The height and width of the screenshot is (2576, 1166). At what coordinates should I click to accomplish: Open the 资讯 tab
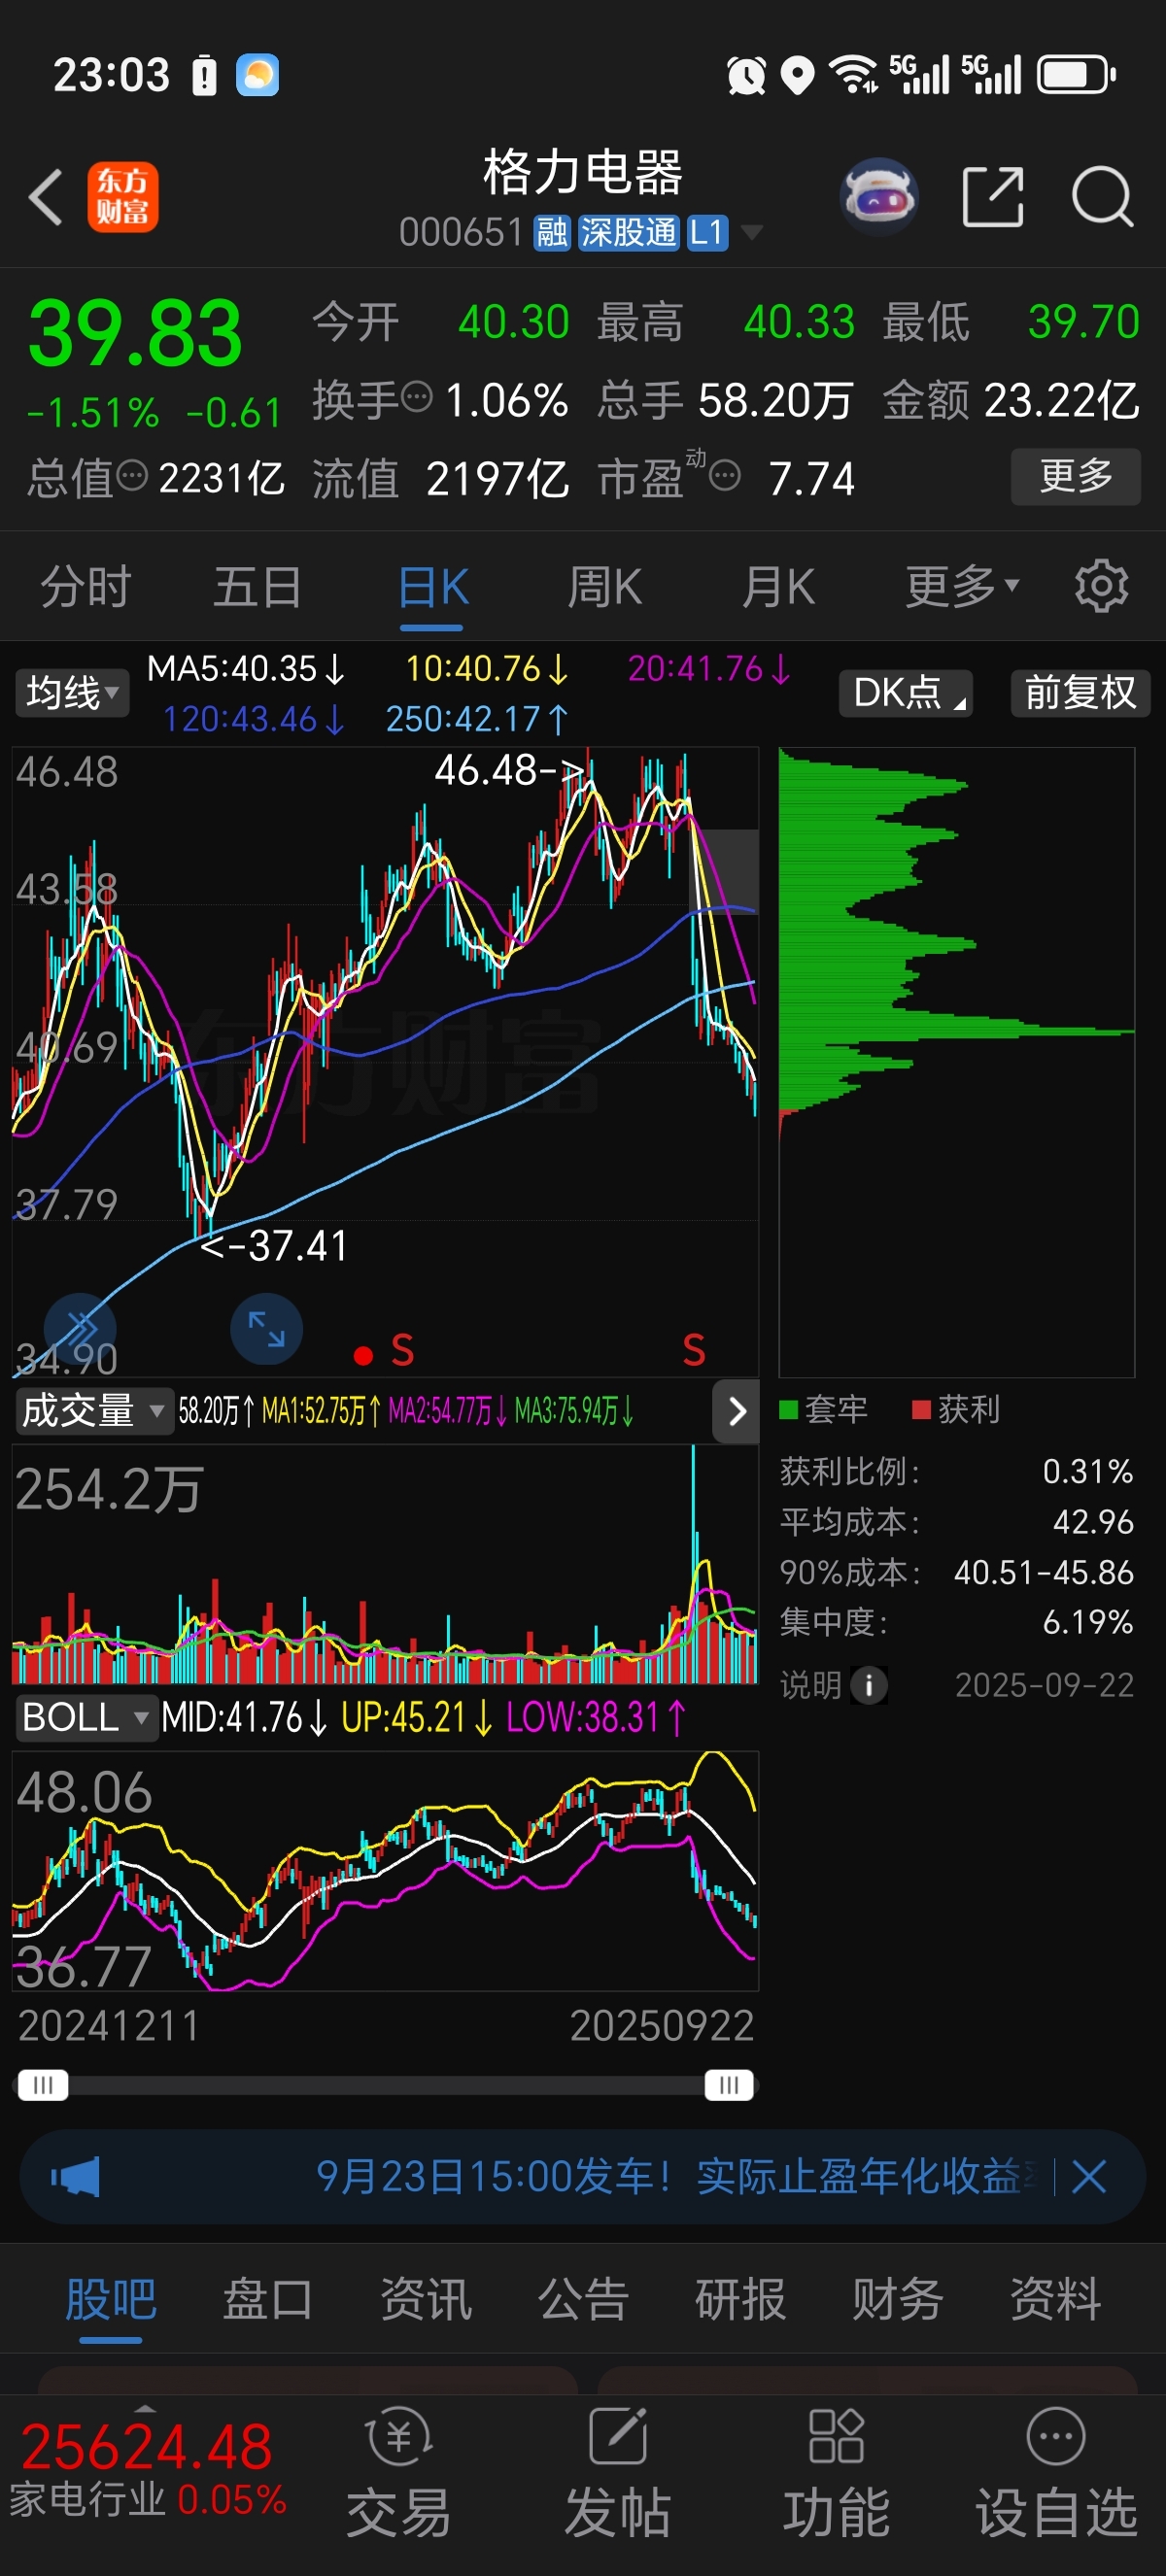(426, 2298)
